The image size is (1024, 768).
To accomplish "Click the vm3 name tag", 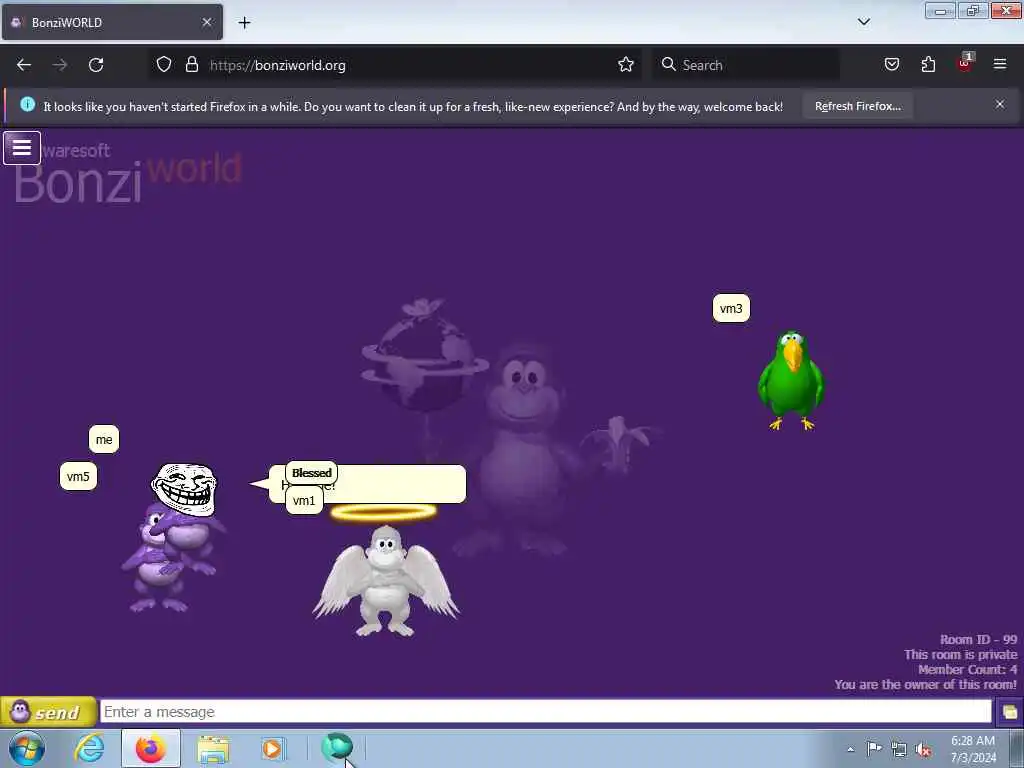I will click(x=731, y=308).
